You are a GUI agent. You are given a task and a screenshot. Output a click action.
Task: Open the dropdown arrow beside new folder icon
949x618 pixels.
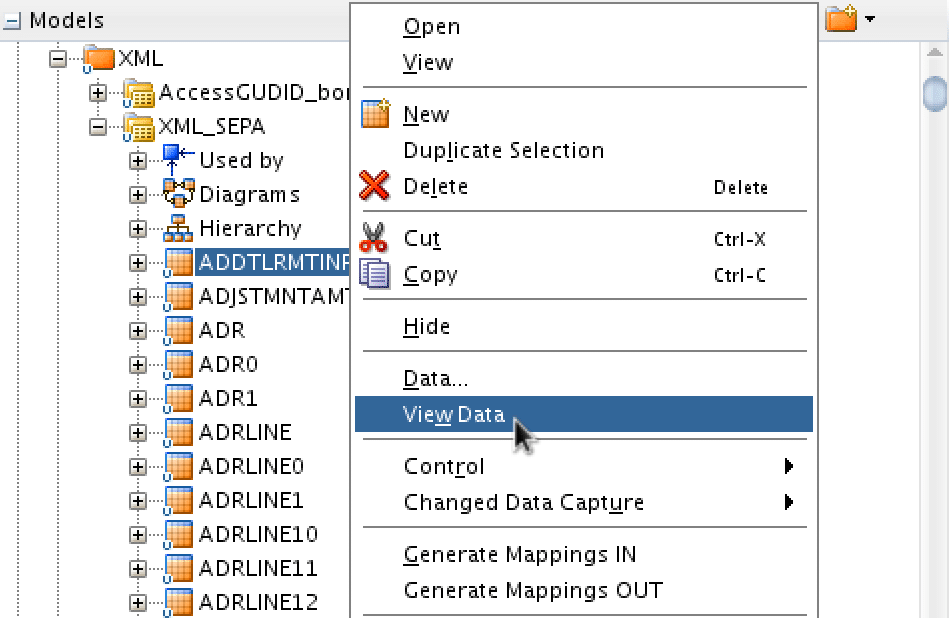tap(870, 19)
